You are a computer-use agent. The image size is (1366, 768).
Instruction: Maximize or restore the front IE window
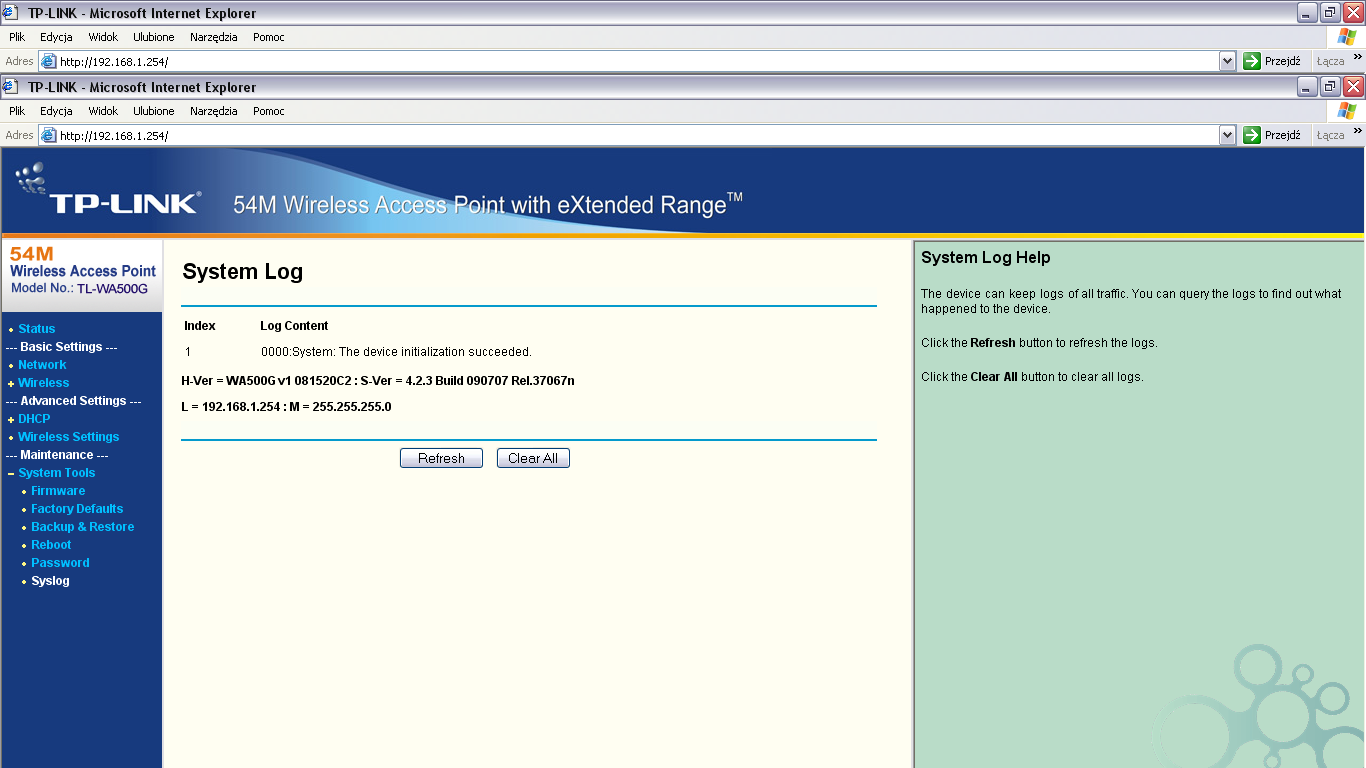[1330, 87]
